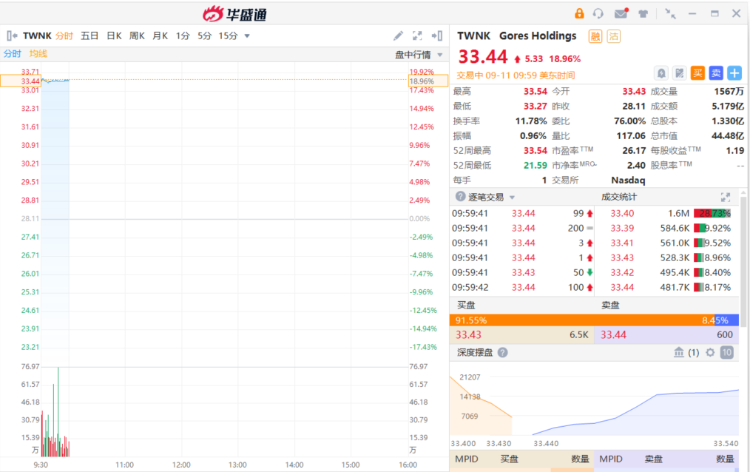Click the 市盈率 value 26.17
The image size is (750, 472).
pos(634,151)
